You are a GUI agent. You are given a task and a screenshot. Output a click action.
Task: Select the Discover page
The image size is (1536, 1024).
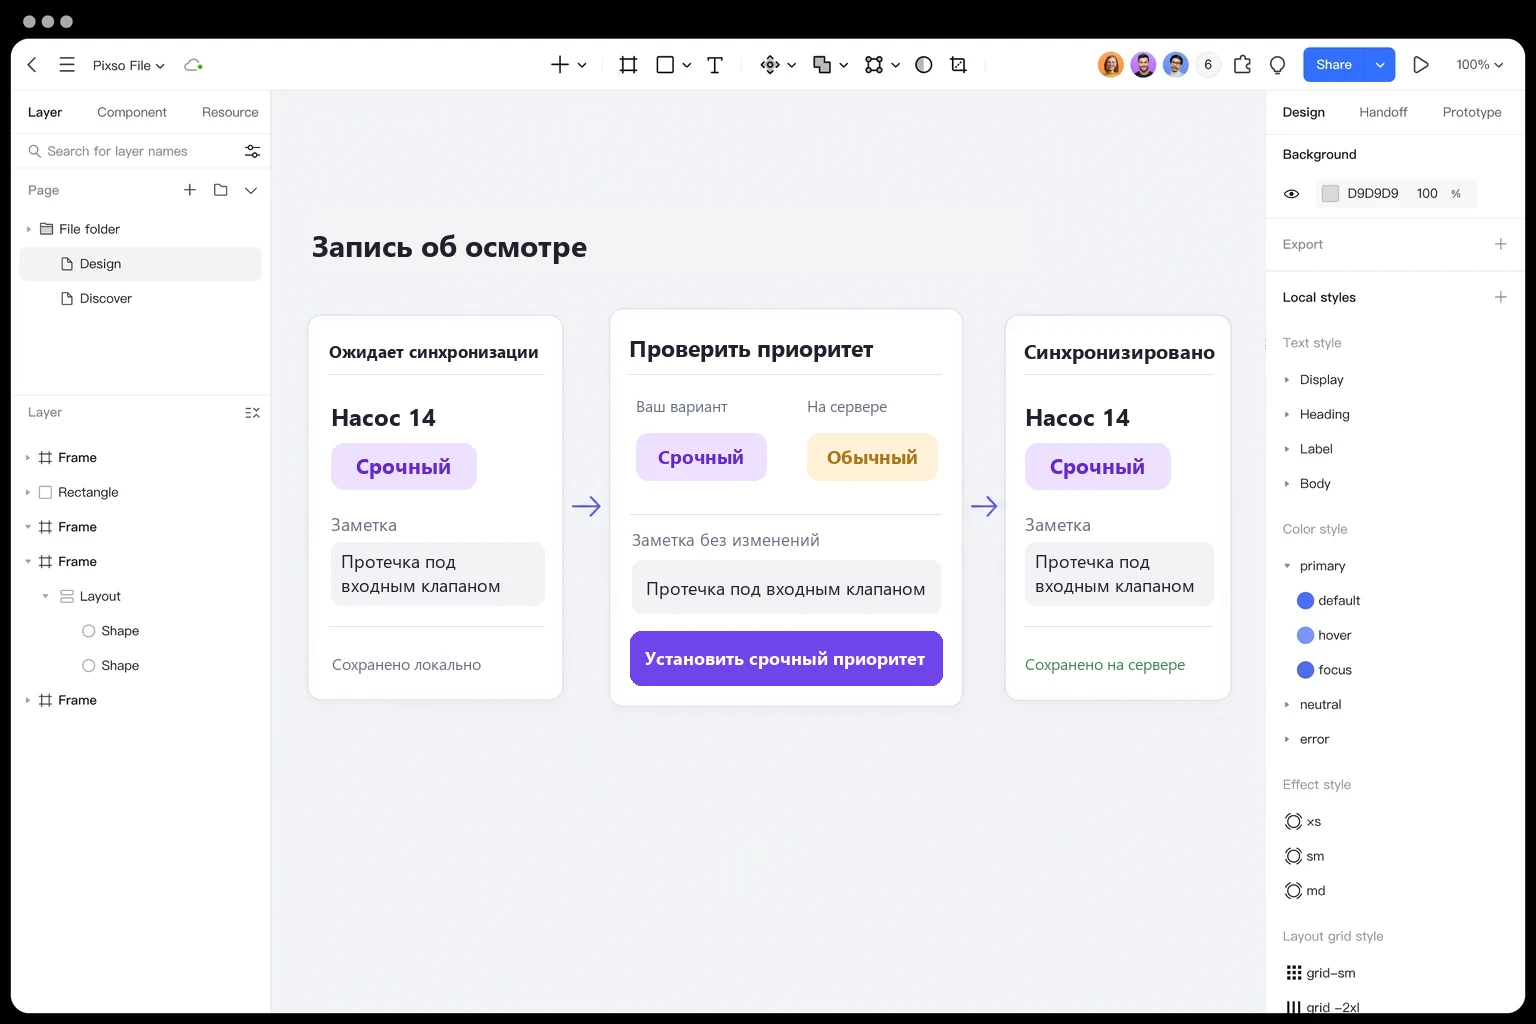pyautogui.click(x=105, y=298)
